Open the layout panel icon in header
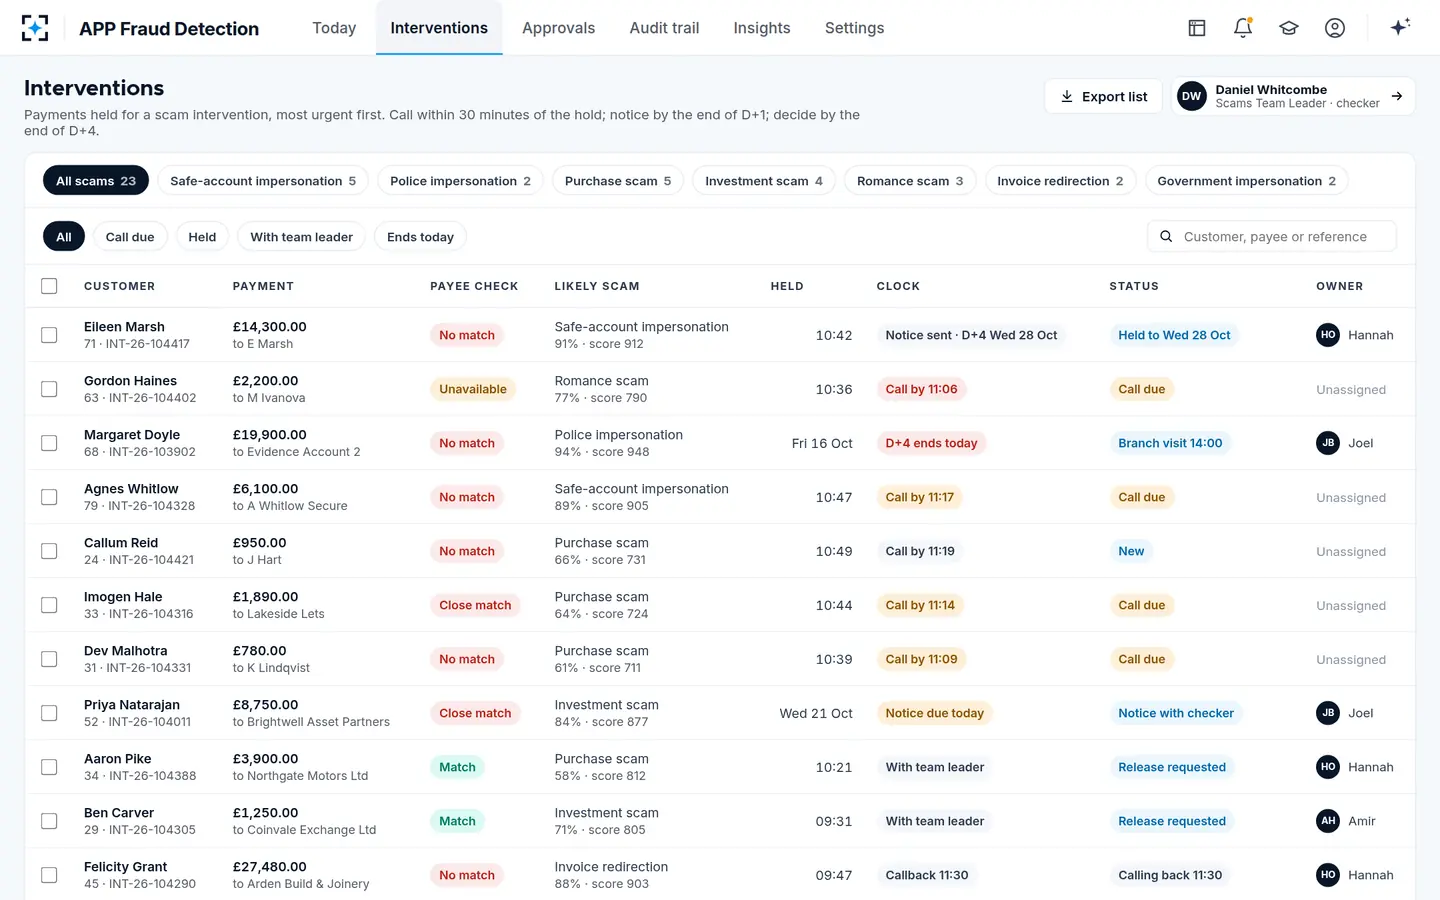This screenshot has width=1440, height=900. [1197, 28]
